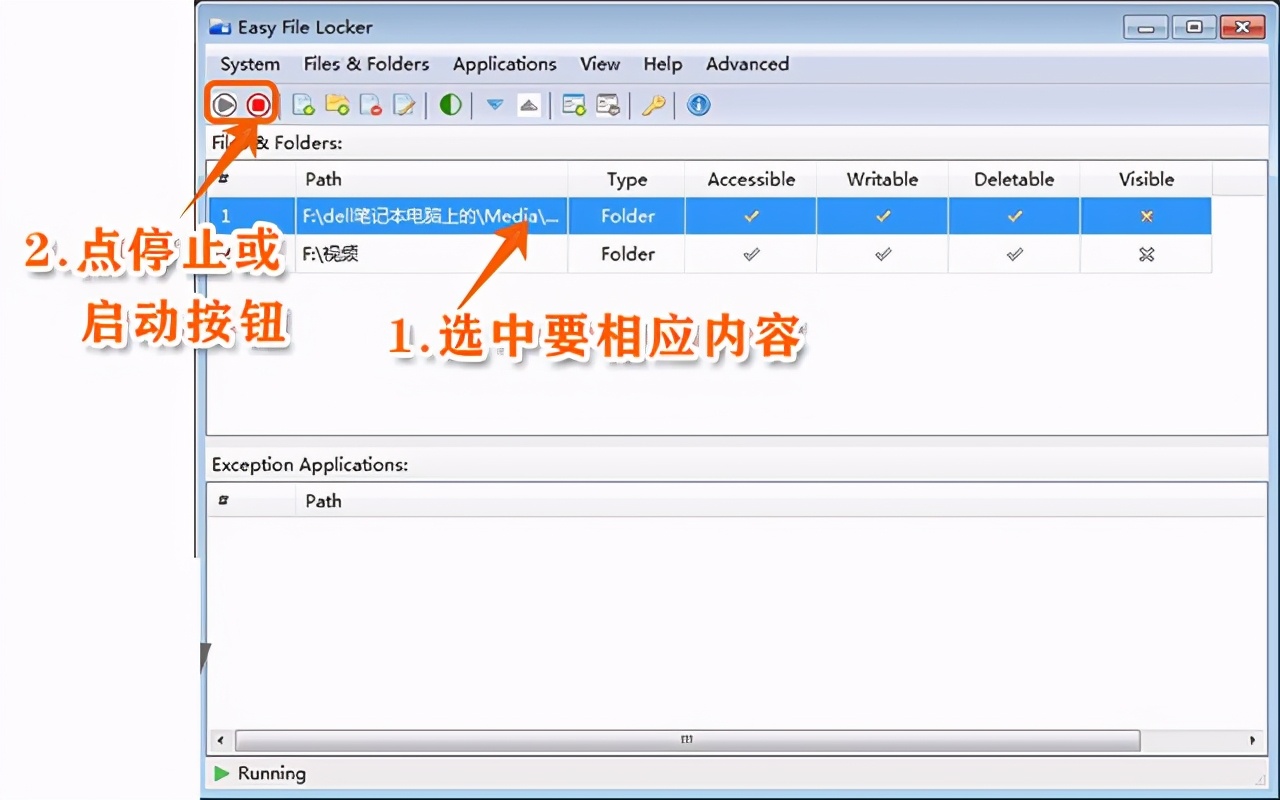Click the move-up arrow toolbar icon

pos(529,104)
